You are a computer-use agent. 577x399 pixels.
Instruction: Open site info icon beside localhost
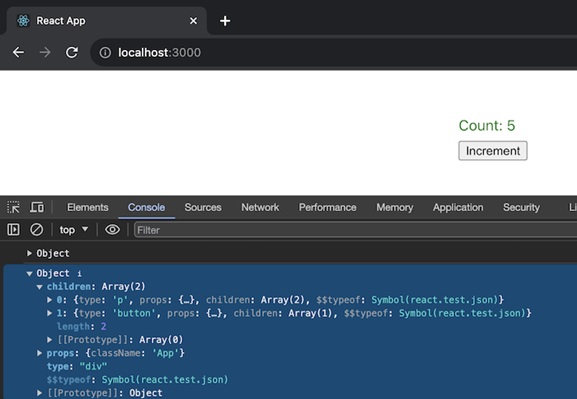click(x=105, y=53)
